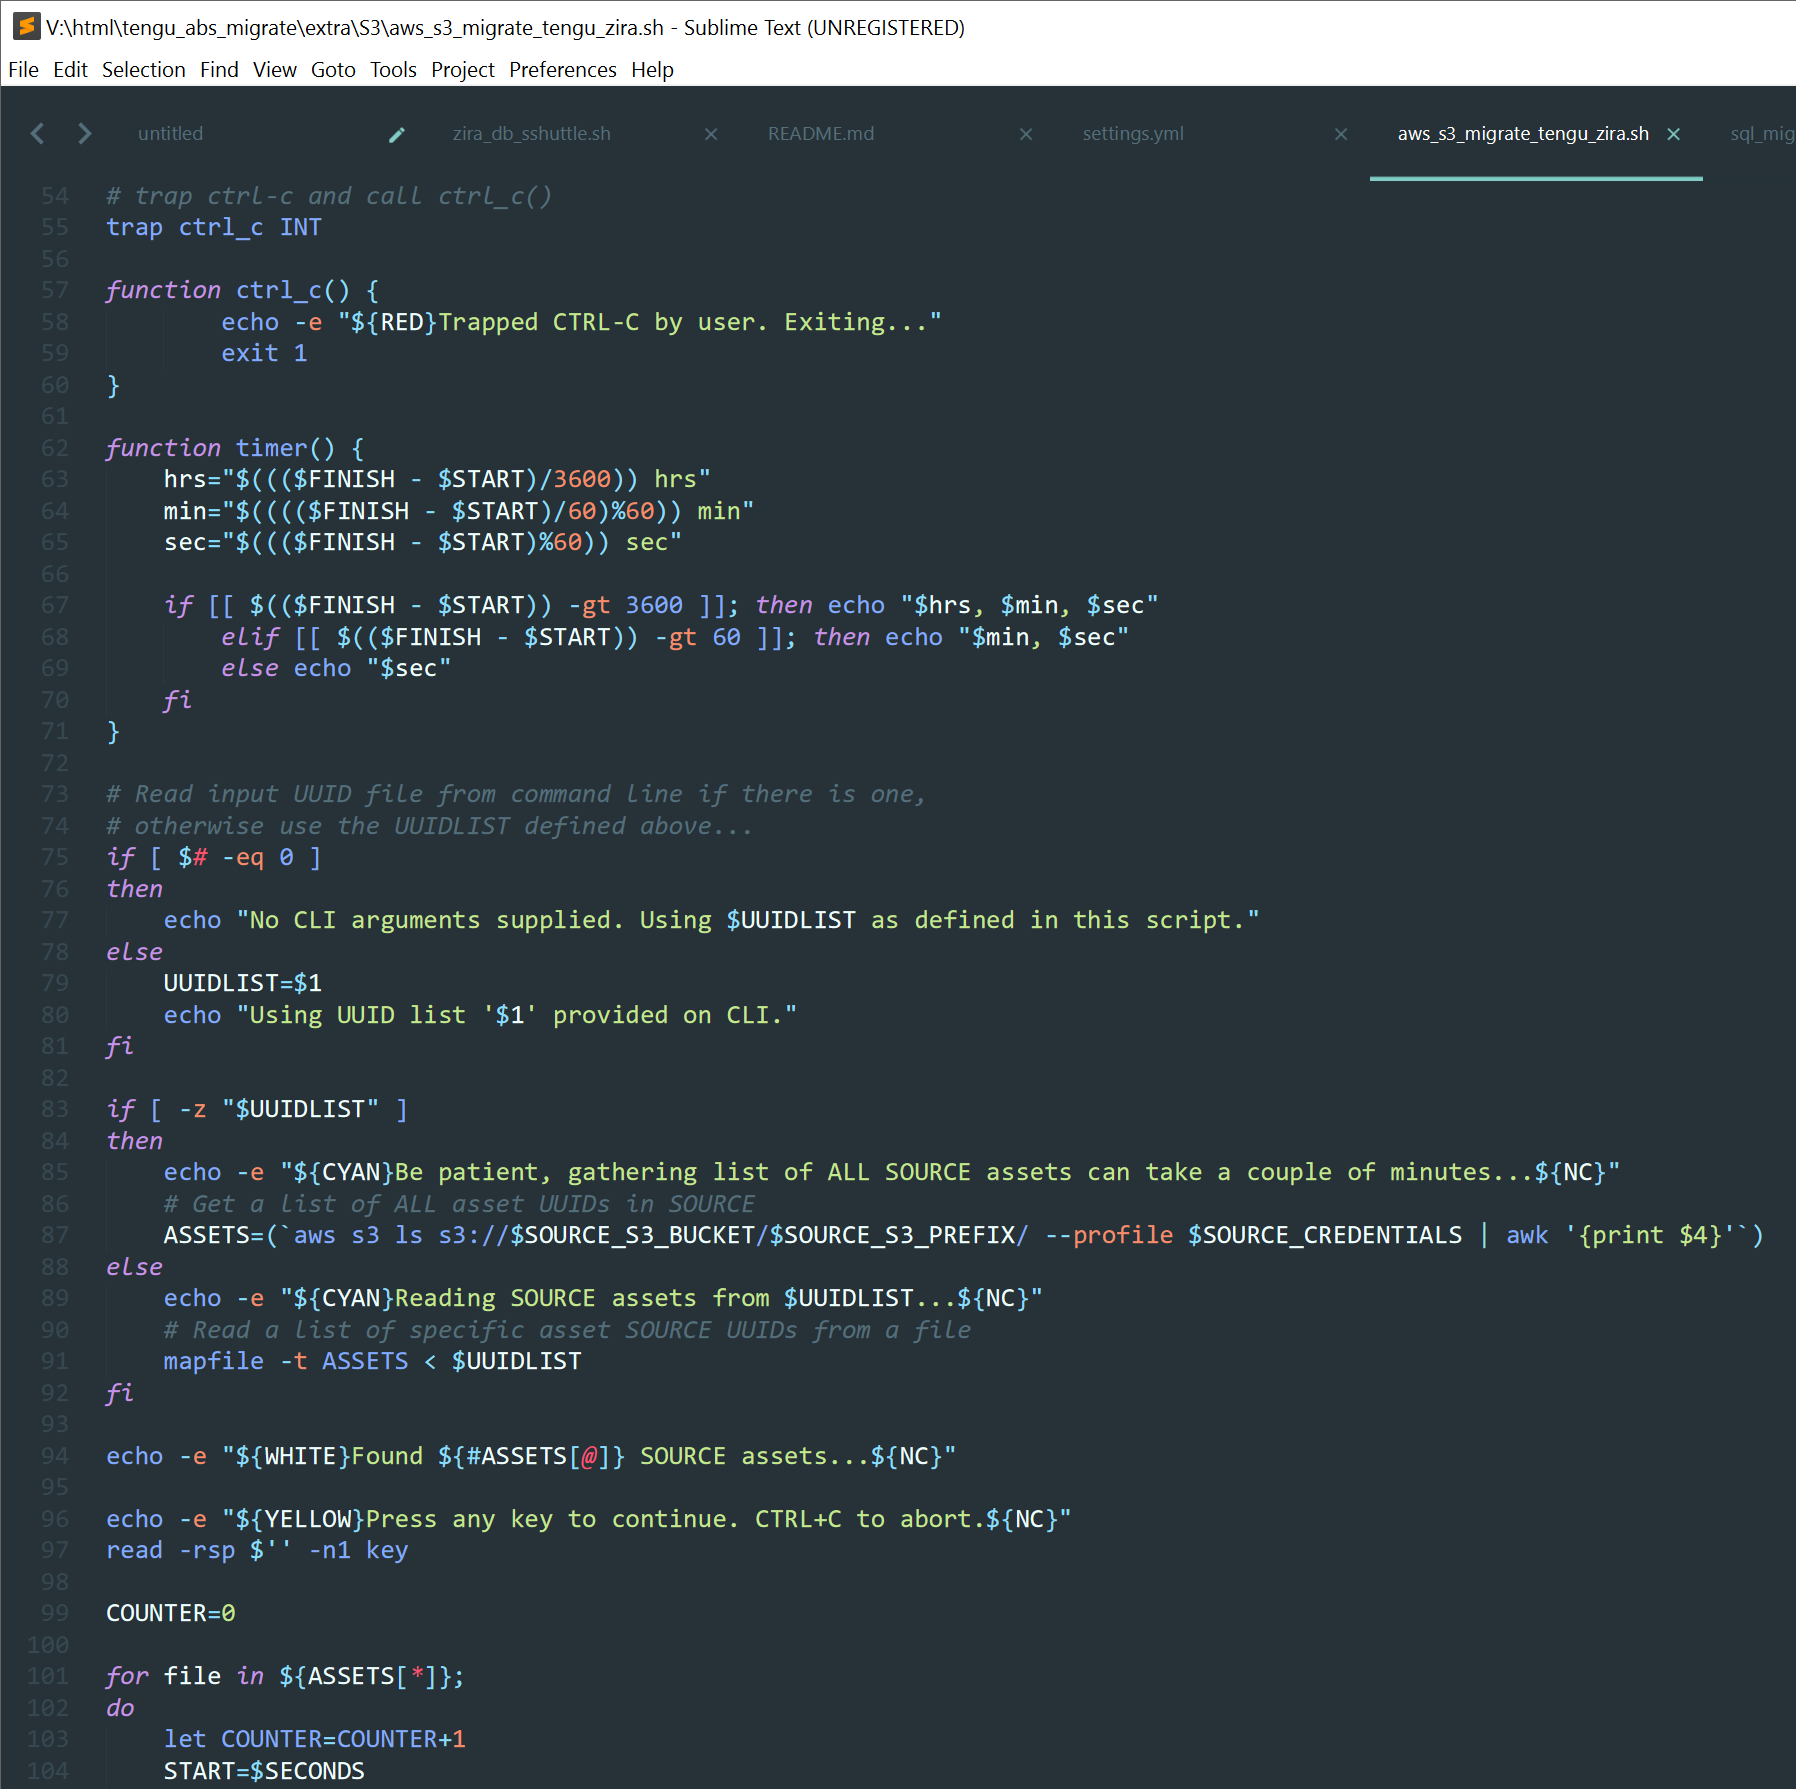Close the aws_s3_migrate_tengu_zira.sh tab

(x=1674, y=133)
